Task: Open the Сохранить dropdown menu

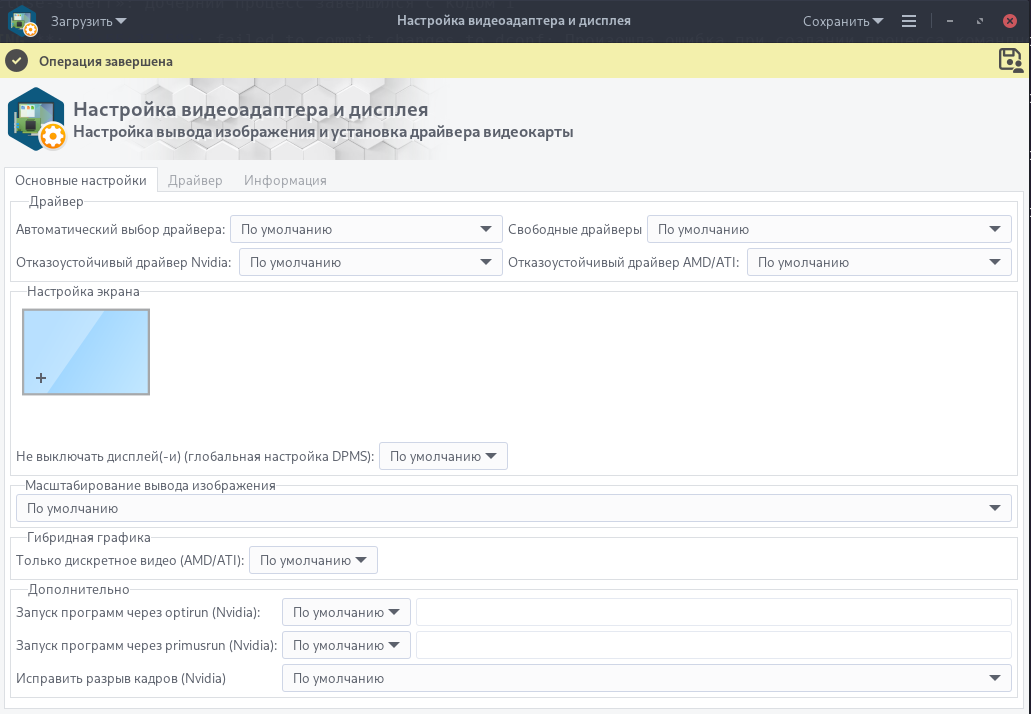Action: pos(843,21)
